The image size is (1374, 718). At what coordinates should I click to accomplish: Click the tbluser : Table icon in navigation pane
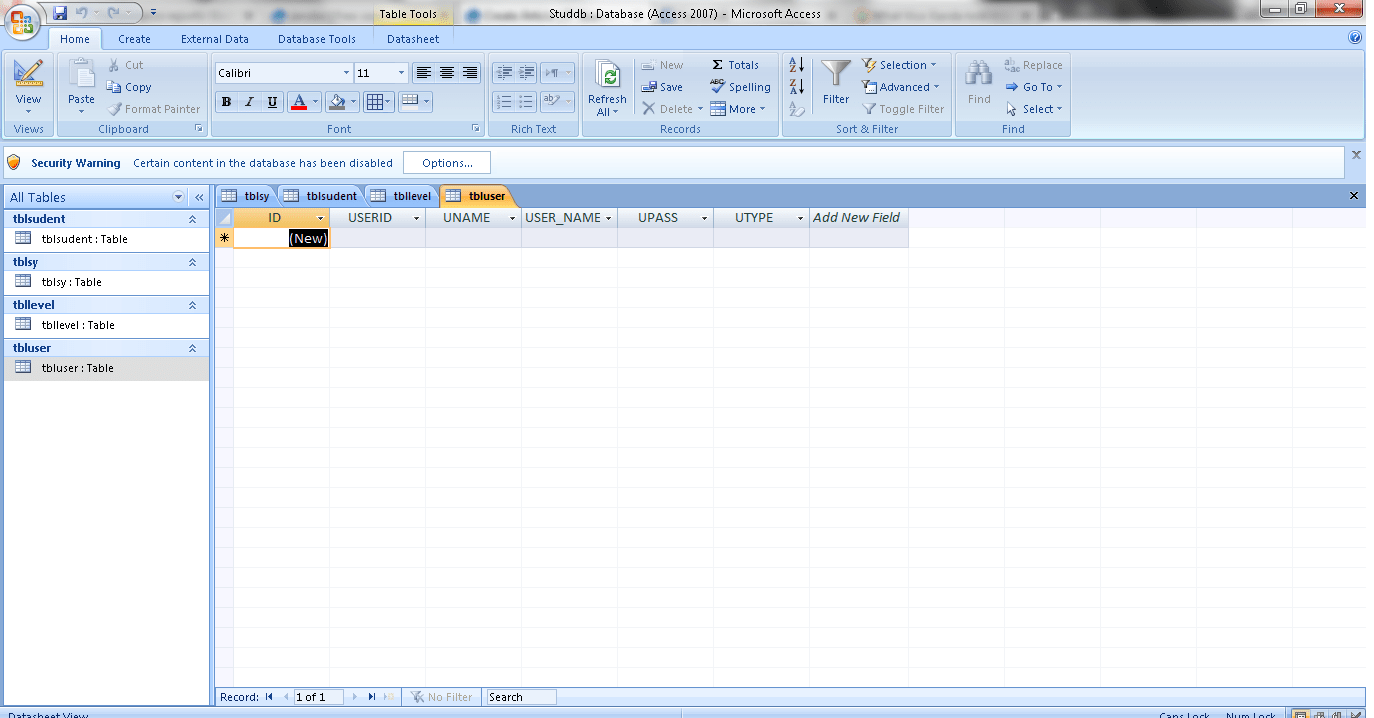point(23,367)
